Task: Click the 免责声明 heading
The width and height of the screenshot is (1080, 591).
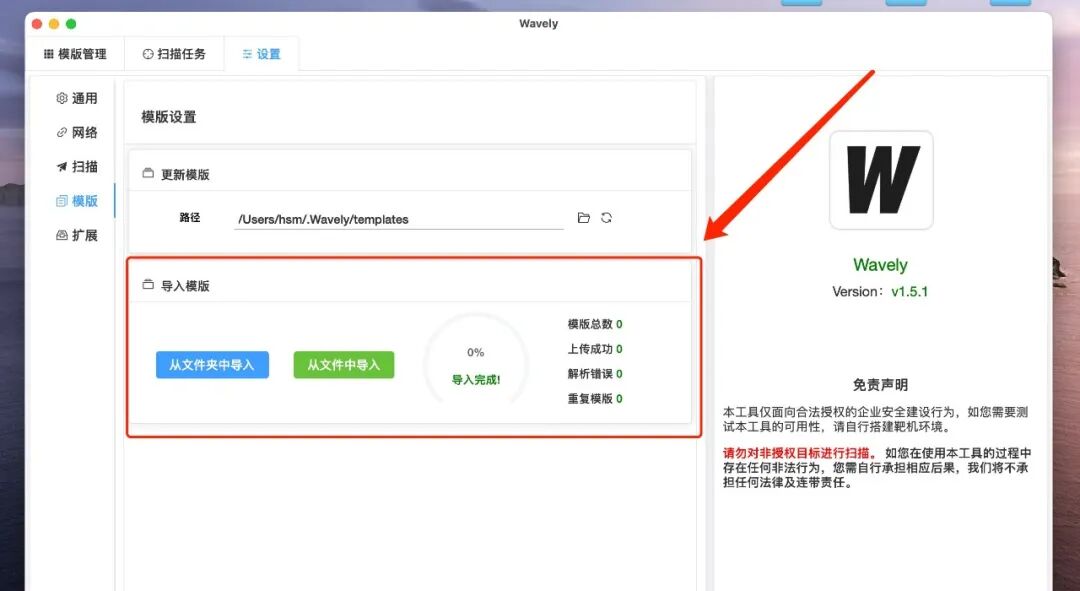Action: tap(880, 384)
